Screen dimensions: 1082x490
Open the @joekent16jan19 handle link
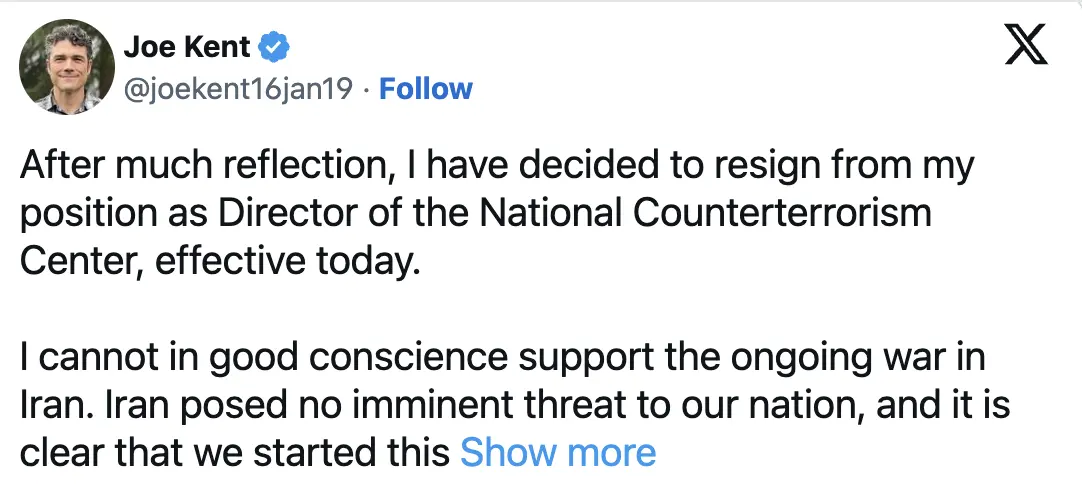(x=237, y=88)
